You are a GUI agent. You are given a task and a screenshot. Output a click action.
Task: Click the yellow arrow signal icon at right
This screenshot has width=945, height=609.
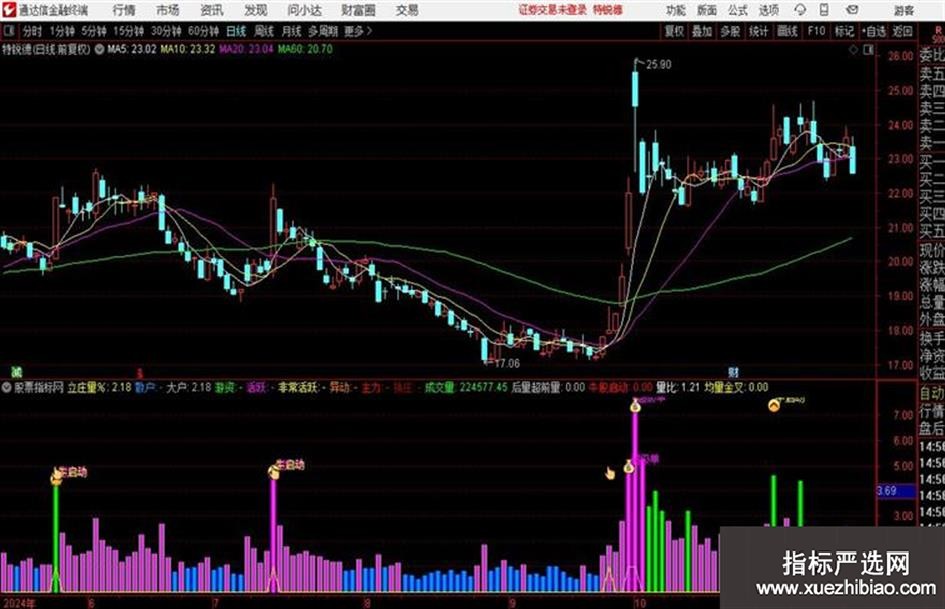774,405
